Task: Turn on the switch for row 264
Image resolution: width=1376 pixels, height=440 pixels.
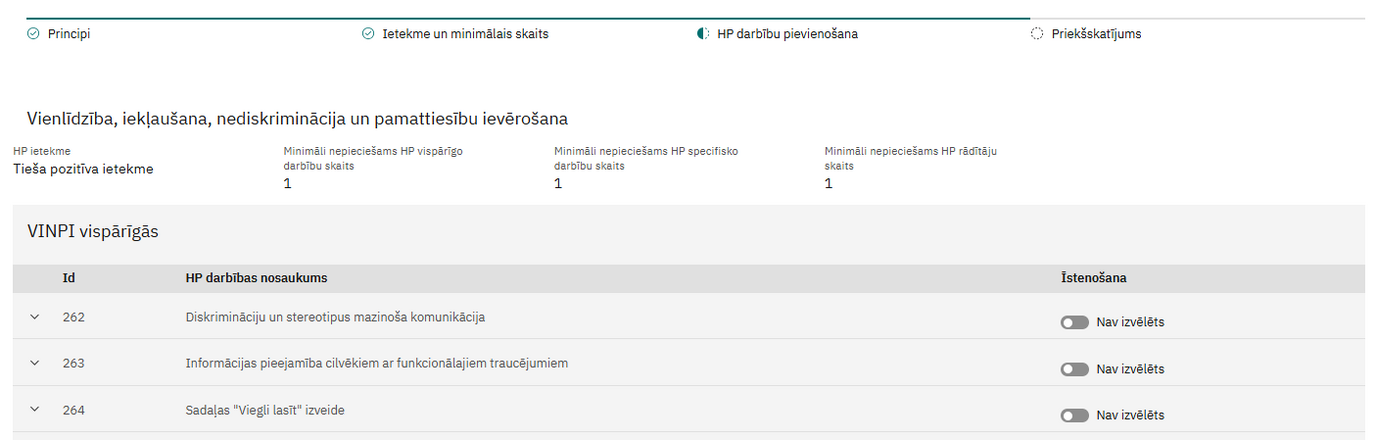Action: 1075,415
